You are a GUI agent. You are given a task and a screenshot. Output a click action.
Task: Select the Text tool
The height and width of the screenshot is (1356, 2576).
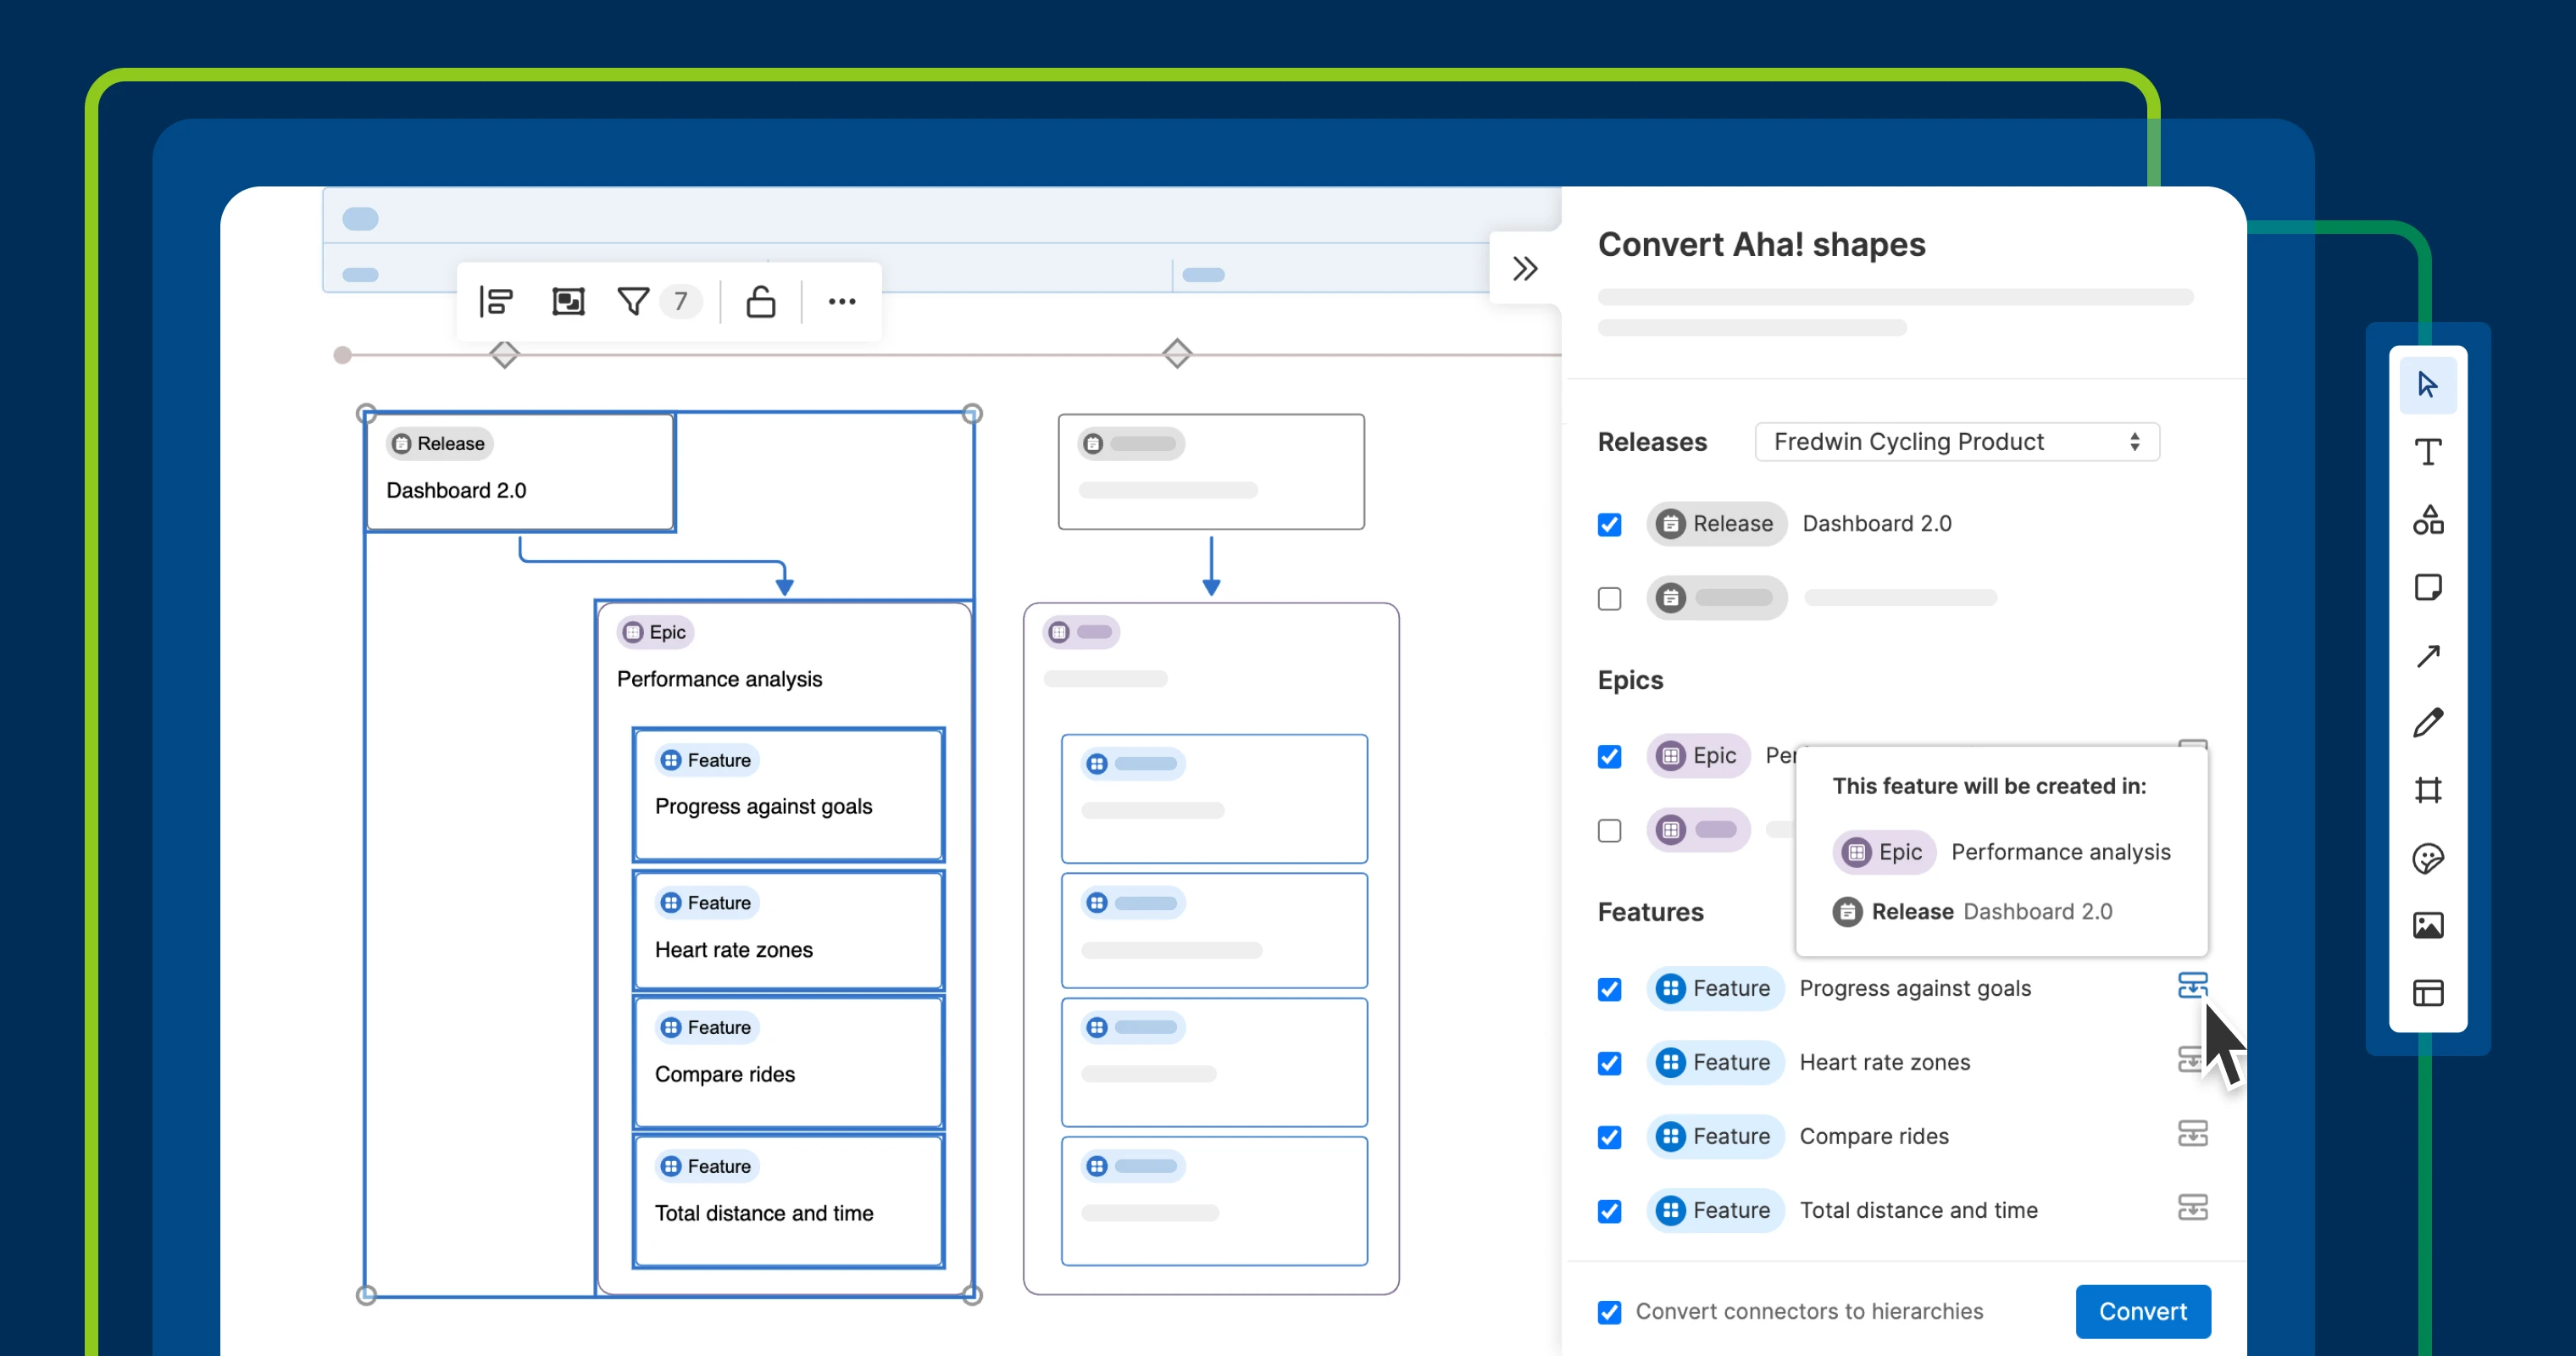click(x=2427, y=452)
